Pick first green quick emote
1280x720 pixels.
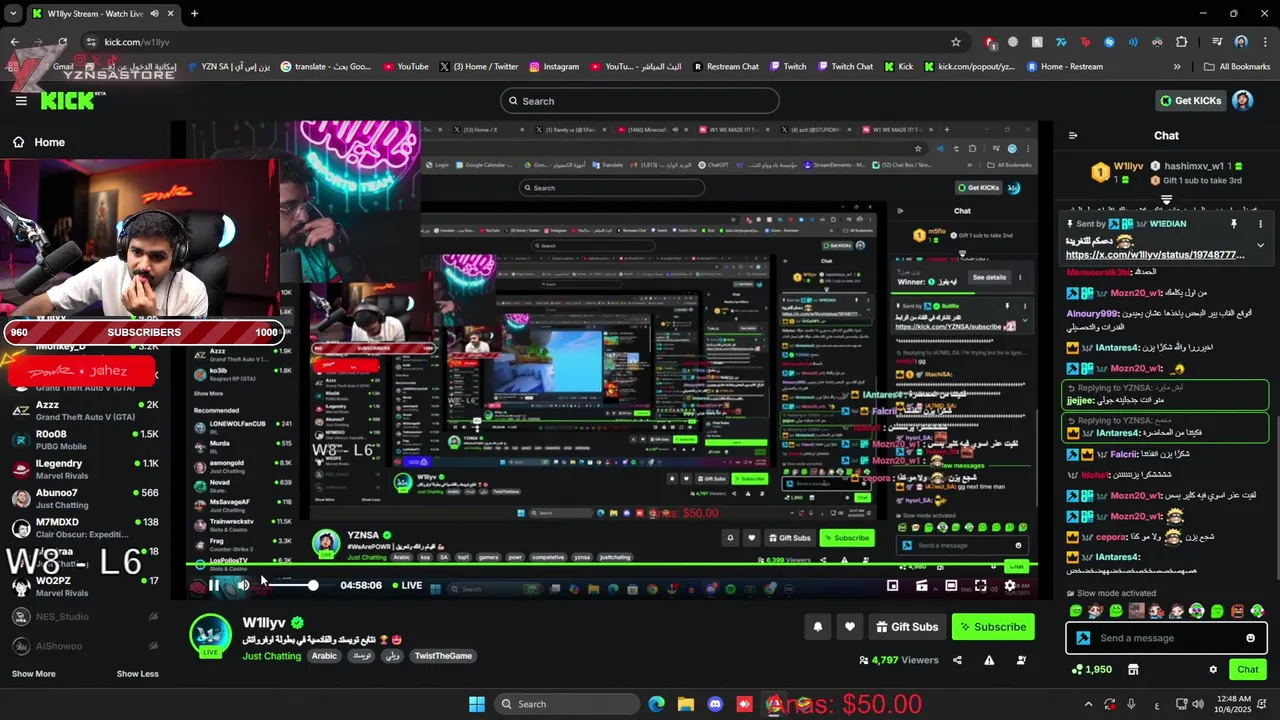[1075, 611]
